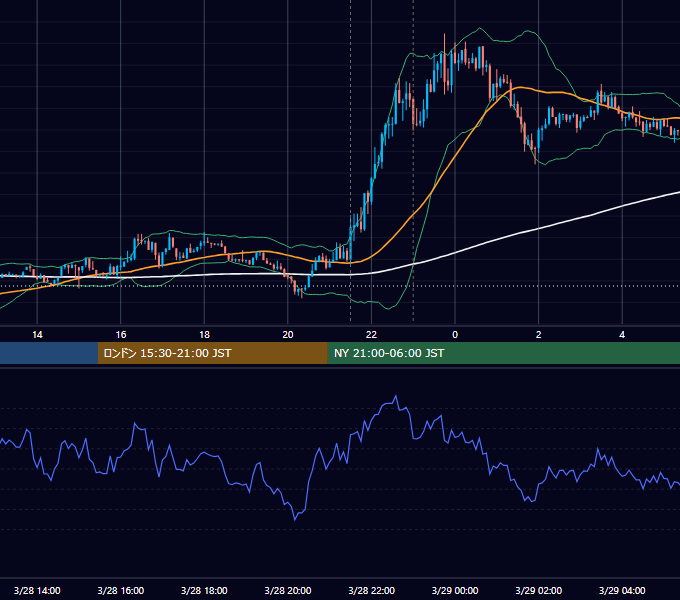
Task: Click the 3/28 14:00 date label
Action: click(37, 590)
